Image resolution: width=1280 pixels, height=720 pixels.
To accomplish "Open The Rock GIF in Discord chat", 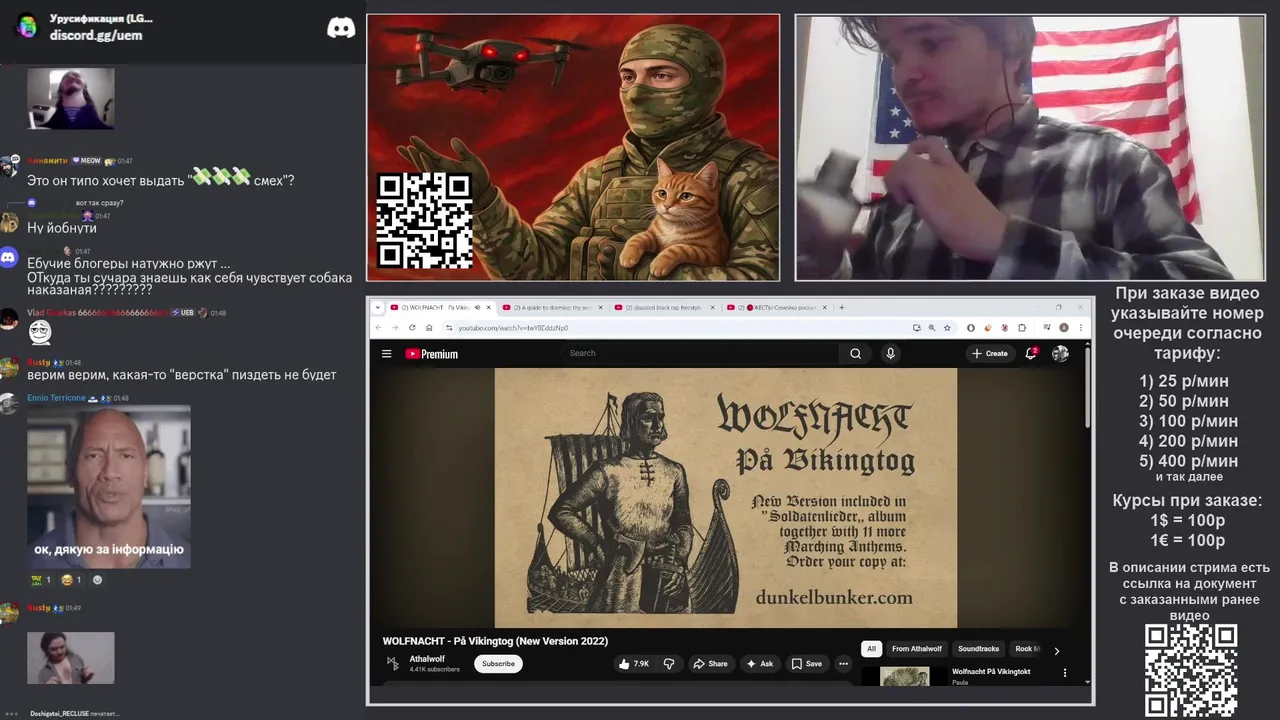I will (109, 487).
